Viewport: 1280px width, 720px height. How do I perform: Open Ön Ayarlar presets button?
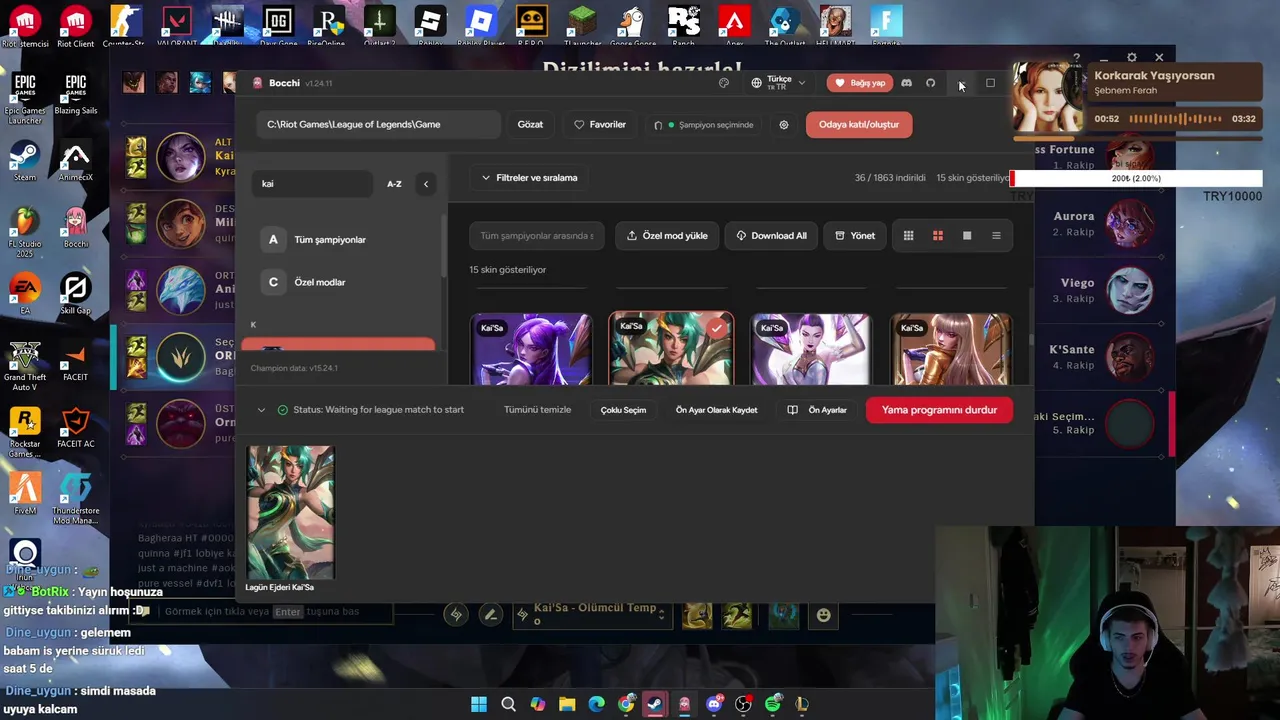tap(818, 410)
